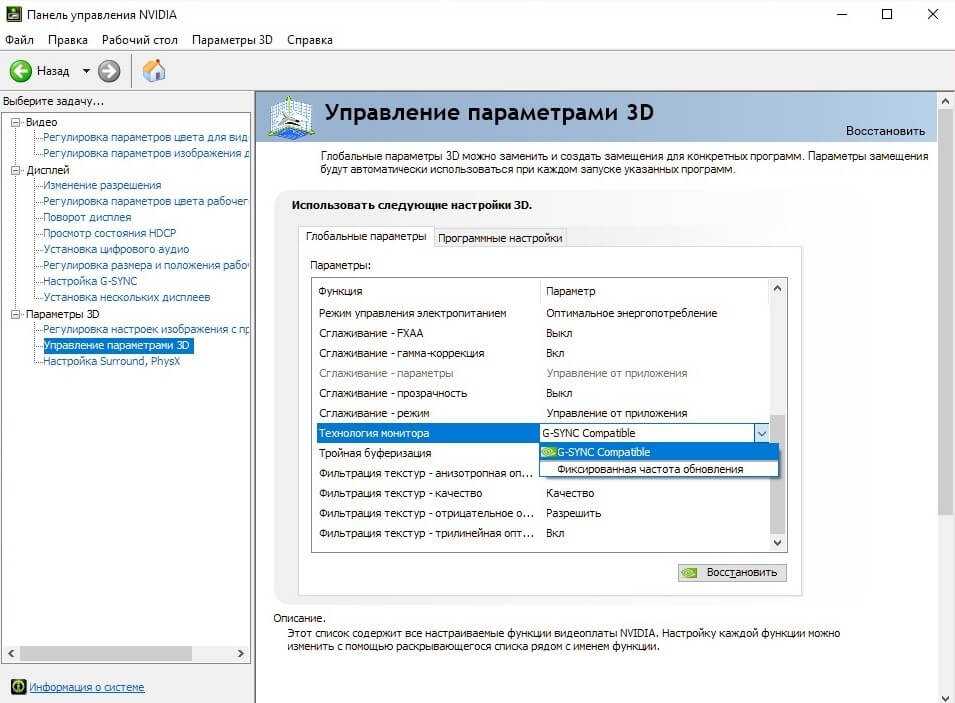Select Установка нескольких дисплеев item
This screenshot has height=703, width=955.
click(x=127, y=297)
